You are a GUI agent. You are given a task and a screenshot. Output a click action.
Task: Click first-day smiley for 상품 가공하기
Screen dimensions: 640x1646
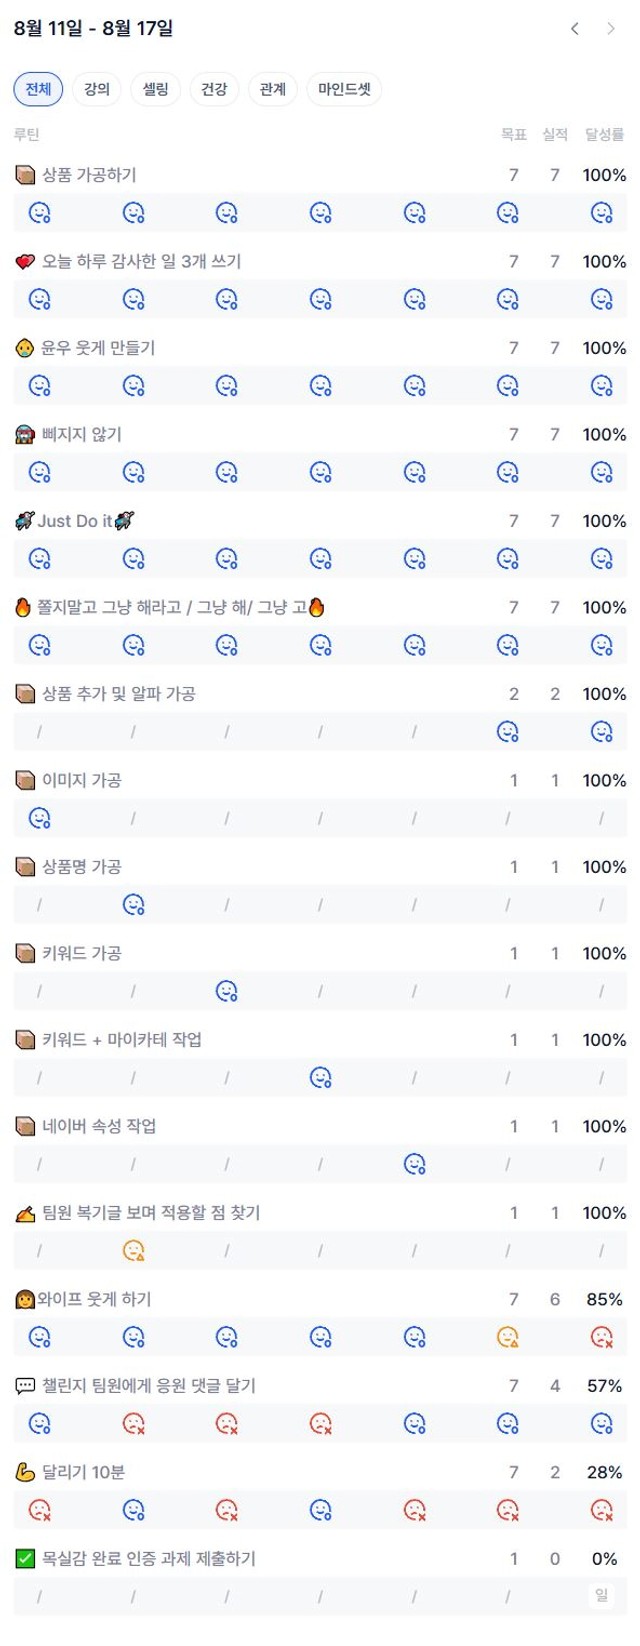[40, 212]
